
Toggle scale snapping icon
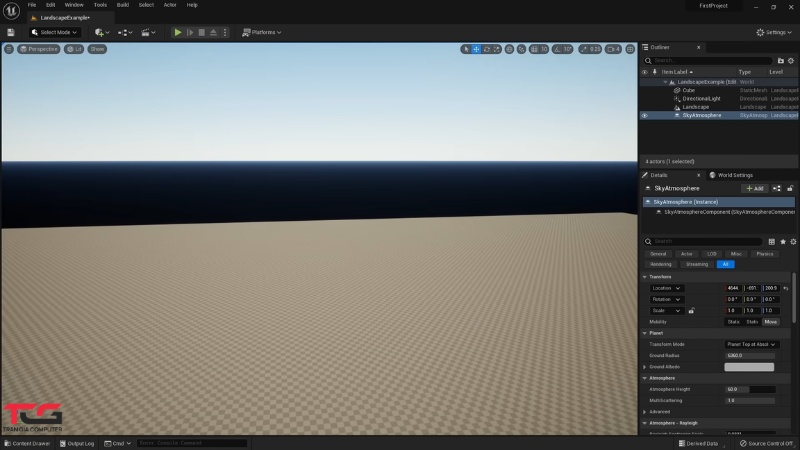584,49
